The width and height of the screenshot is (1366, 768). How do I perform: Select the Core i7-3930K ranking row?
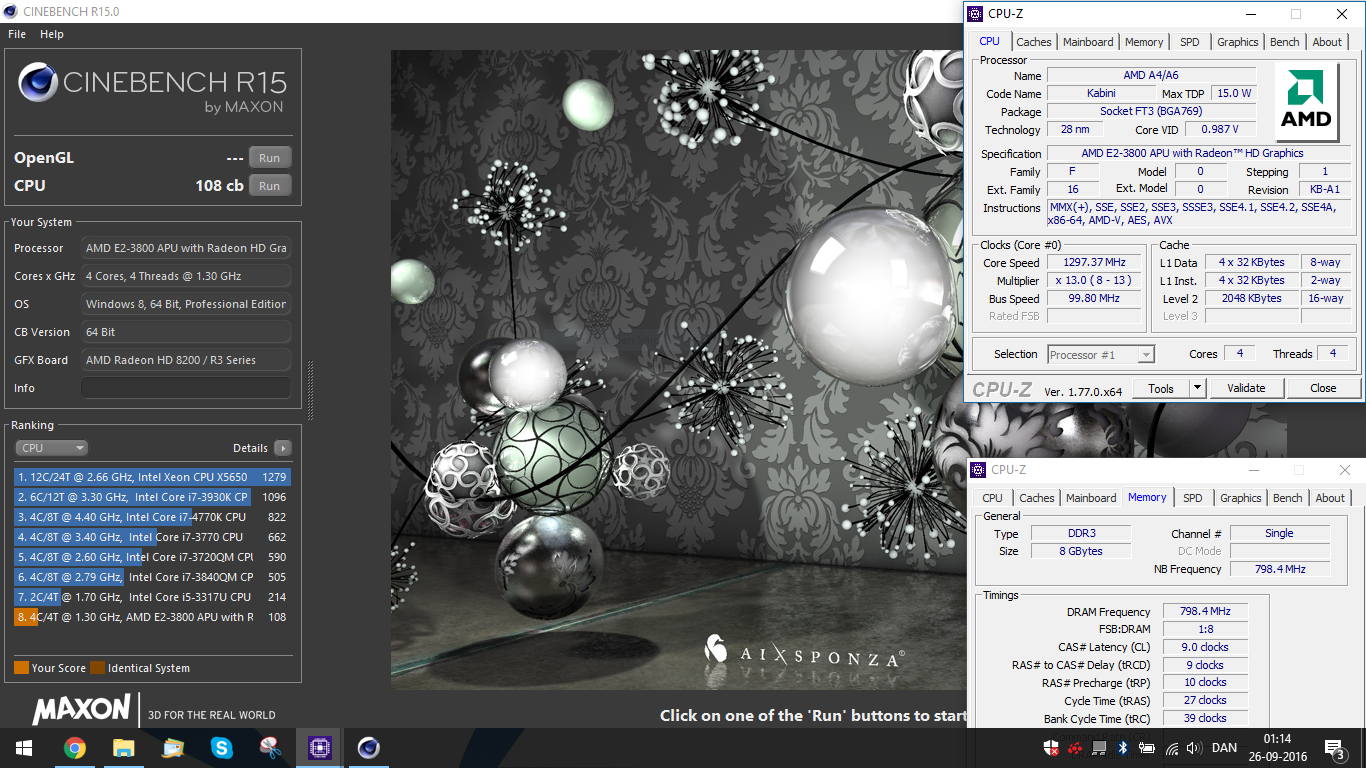pyautogui.click(x=153, y=497)
